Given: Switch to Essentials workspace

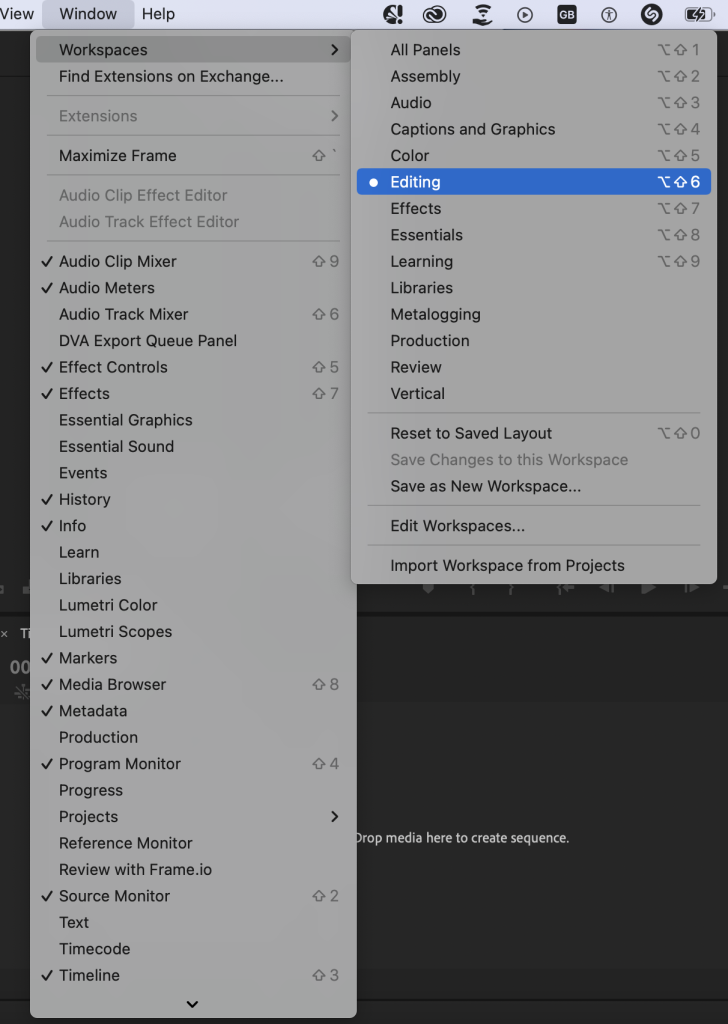Looking at the screenshot, I should tap(533, 234).
